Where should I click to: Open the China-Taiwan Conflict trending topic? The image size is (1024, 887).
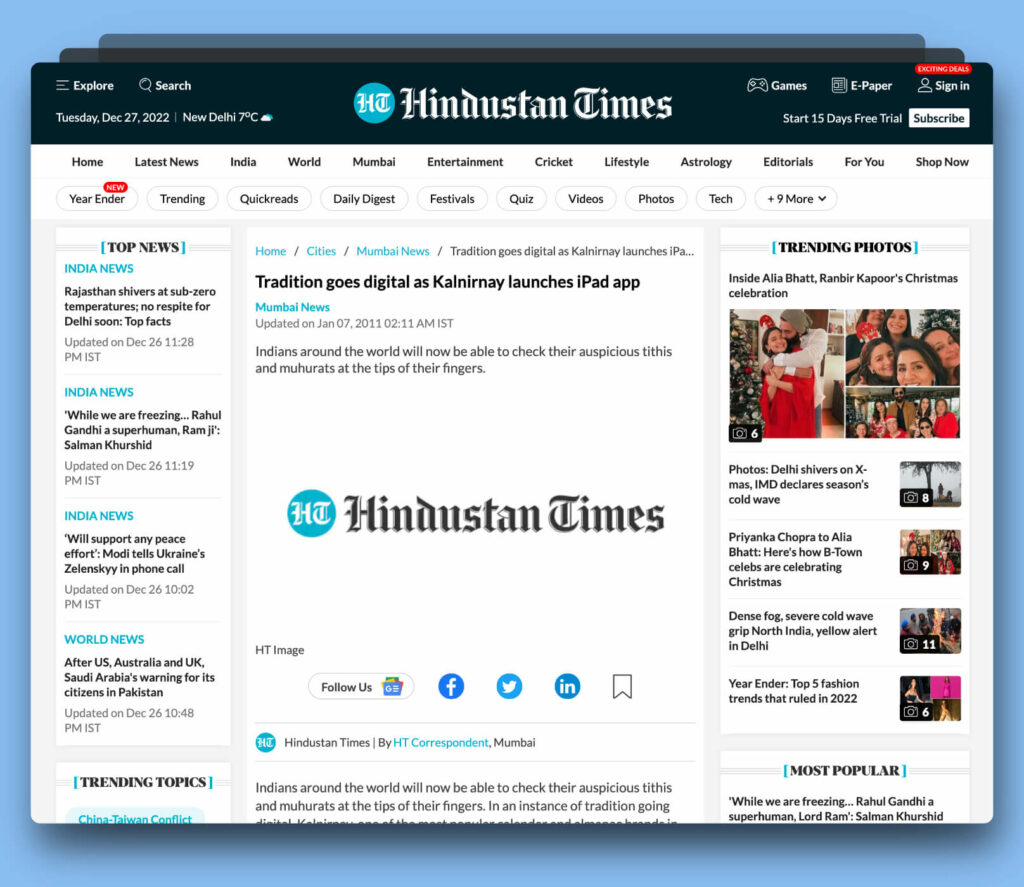(x=135, y=817)
